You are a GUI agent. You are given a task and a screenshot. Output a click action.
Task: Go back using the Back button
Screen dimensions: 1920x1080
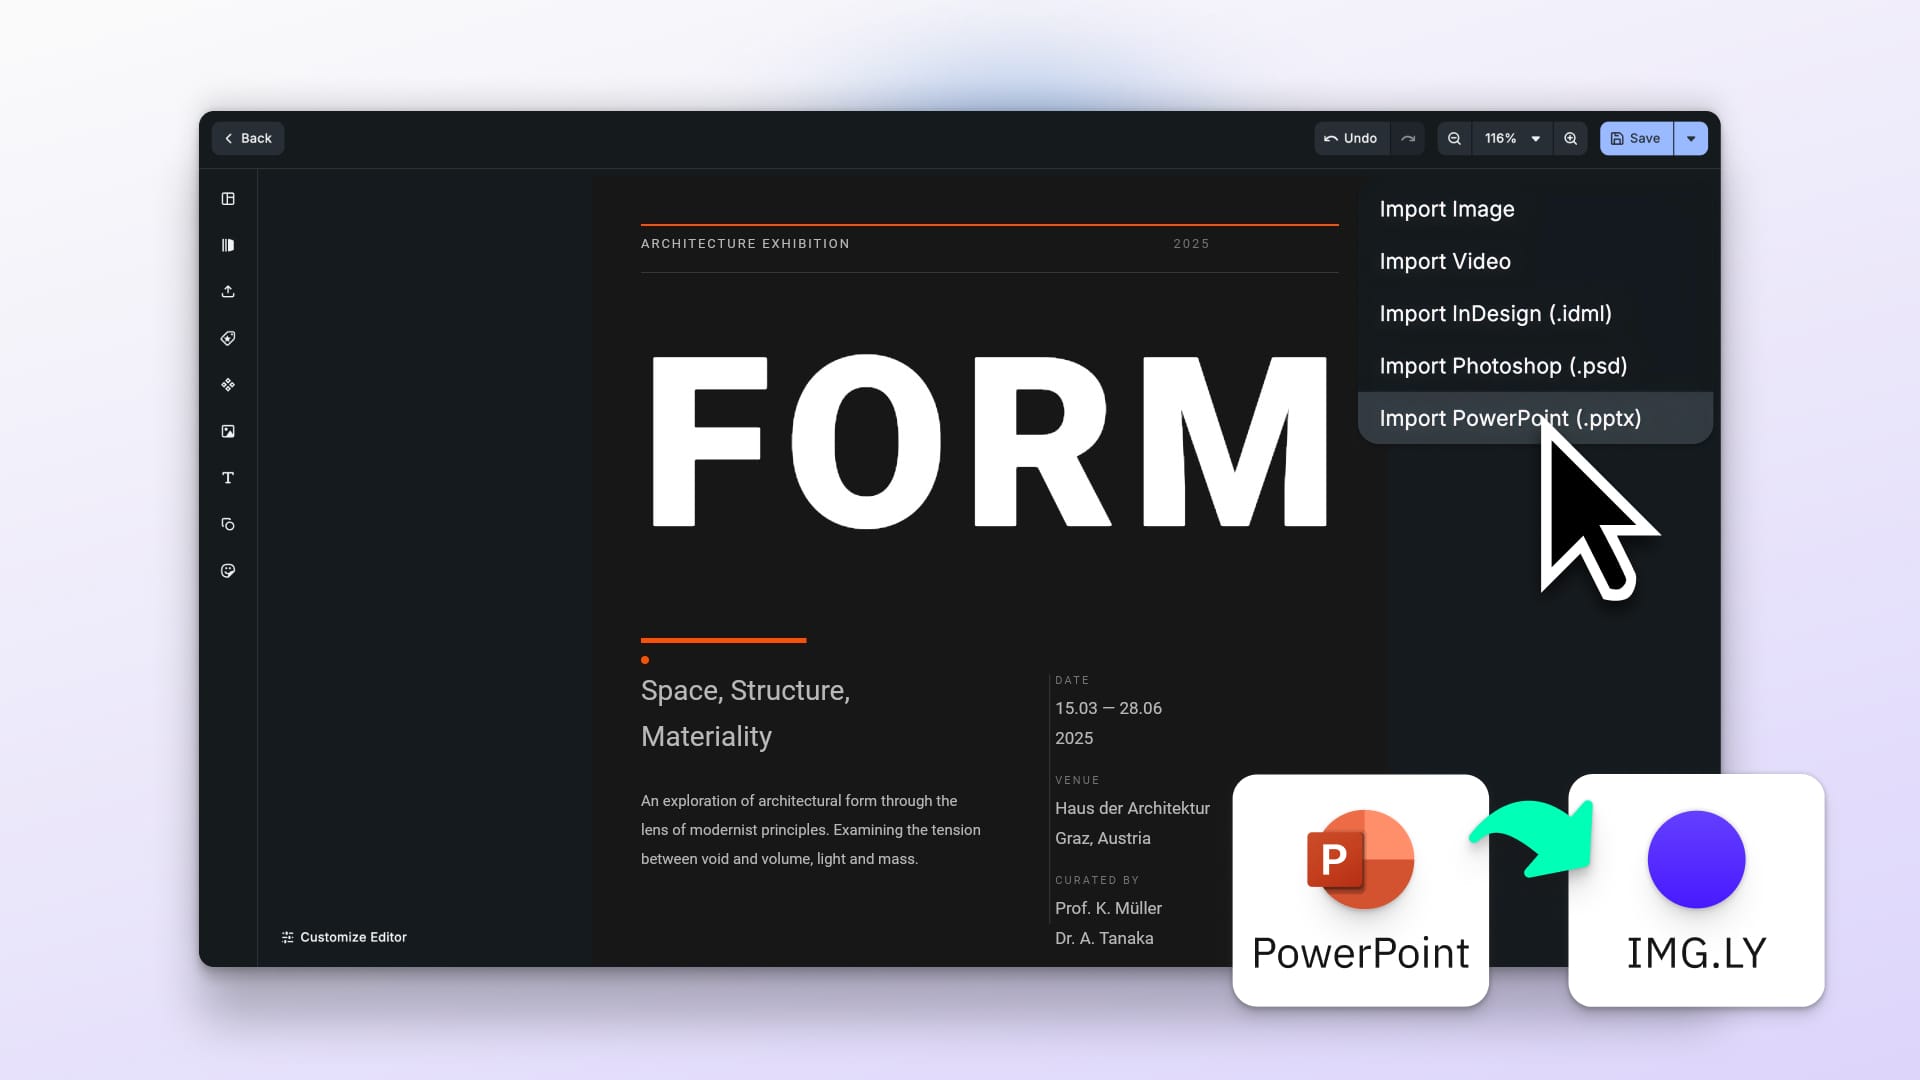[x=247, y=138]
